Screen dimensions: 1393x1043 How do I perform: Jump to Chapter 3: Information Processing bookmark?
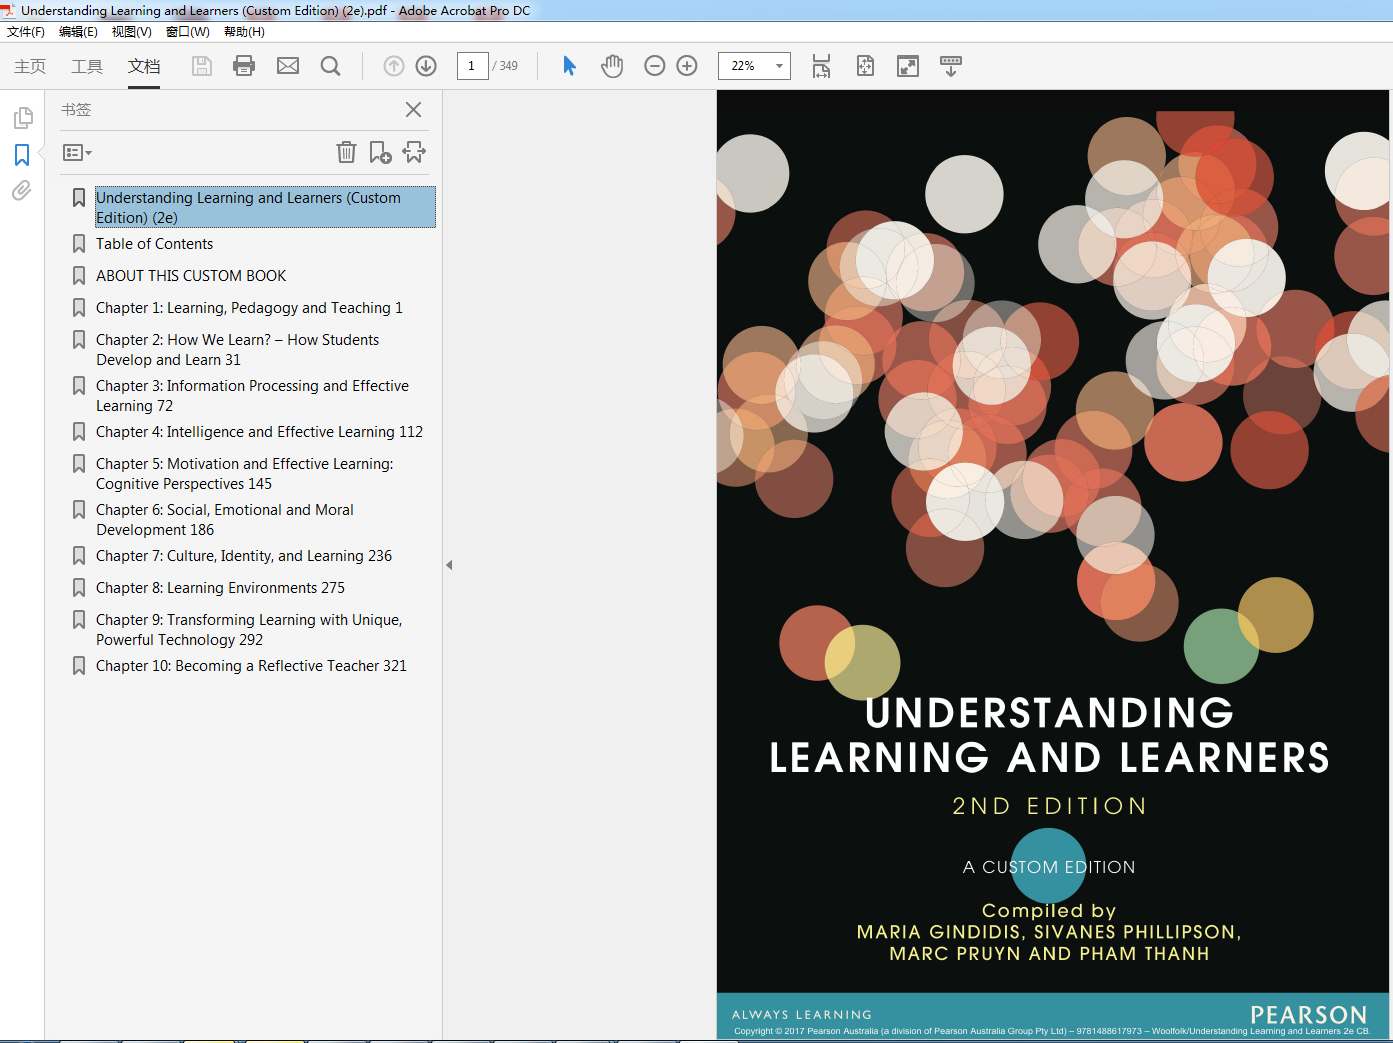[252, 396]
